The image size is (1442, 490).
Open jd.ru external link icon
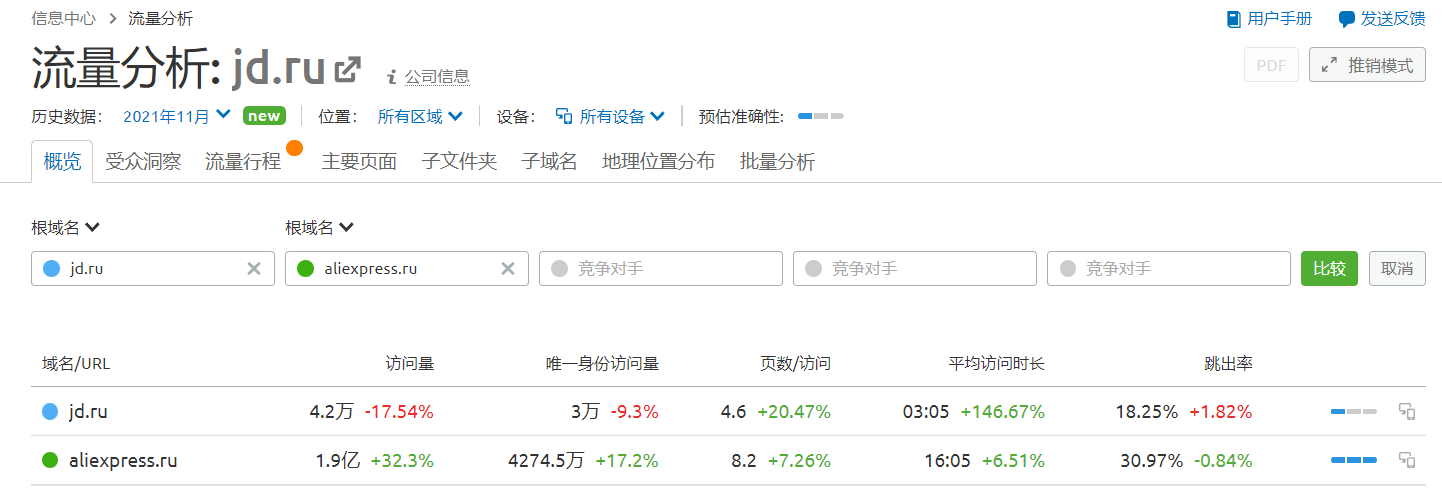[x=347, y=70]
